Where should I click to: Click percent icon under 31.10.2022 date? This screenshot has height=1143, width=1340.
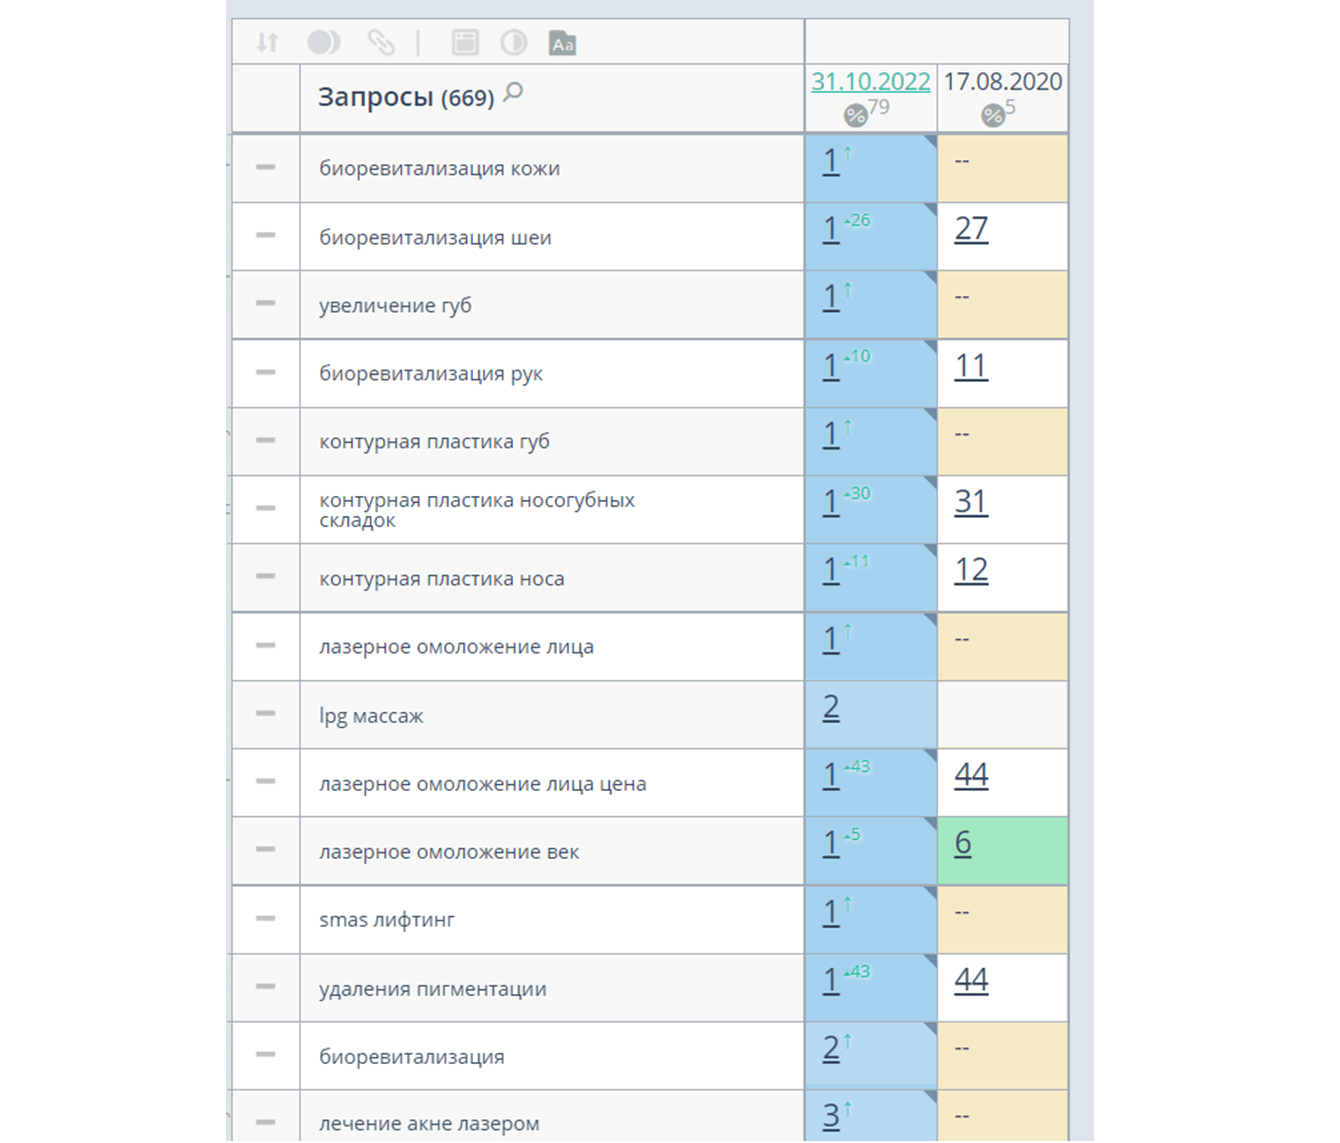pos(855,115)
